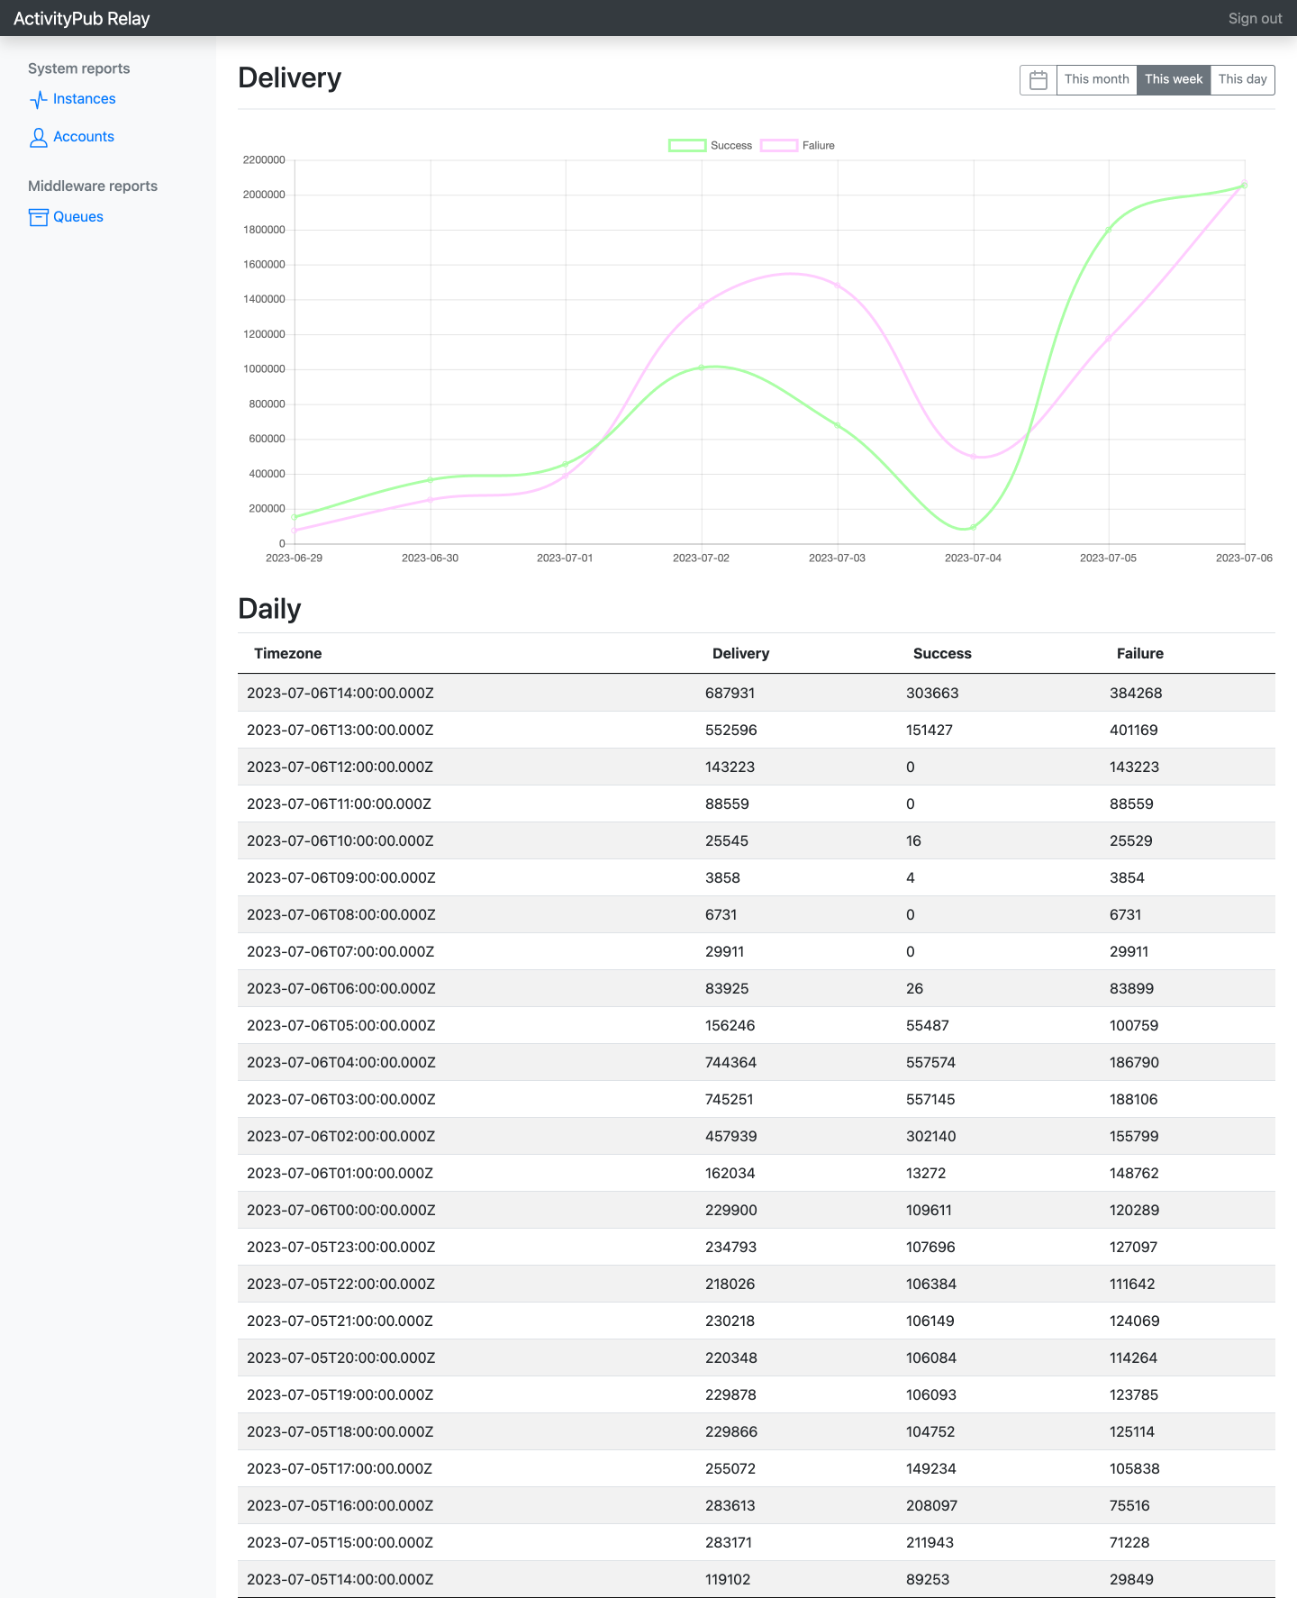
Task: Click the Delivery column header
Action: pos(740,653)
